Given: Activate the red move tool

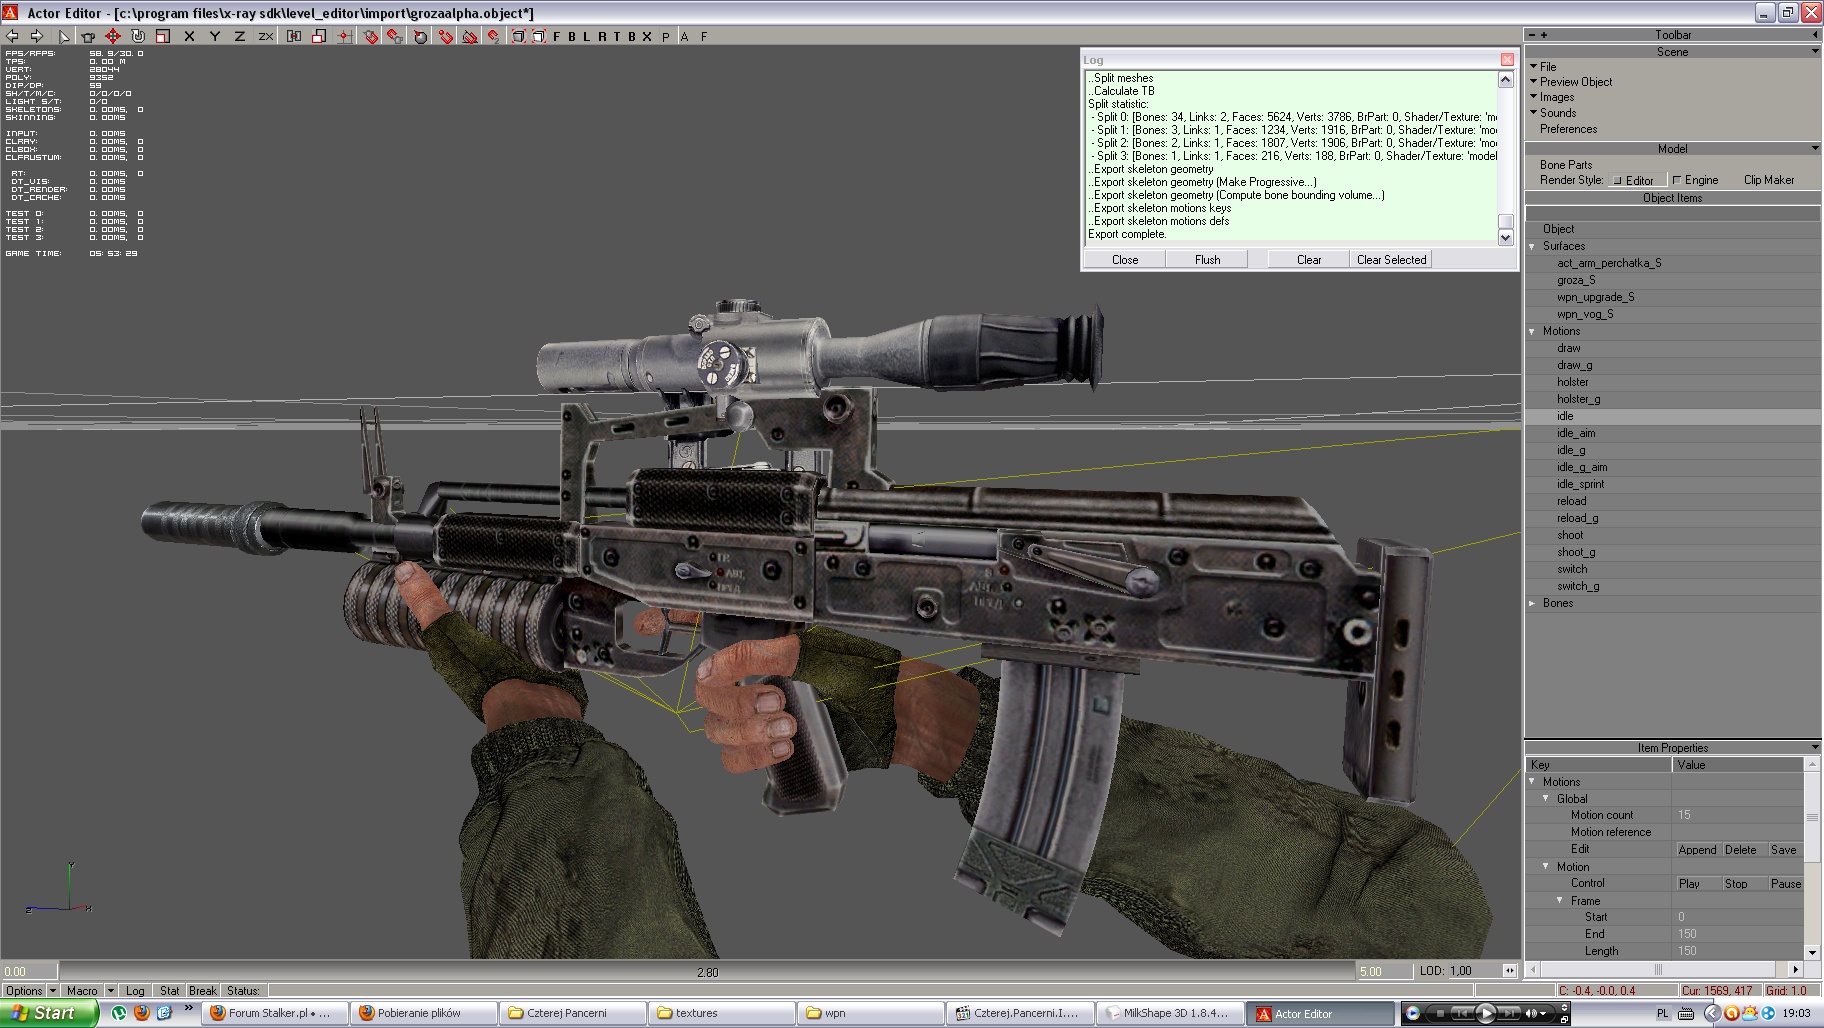Looking at the screenshot, I should pos(113,36).
